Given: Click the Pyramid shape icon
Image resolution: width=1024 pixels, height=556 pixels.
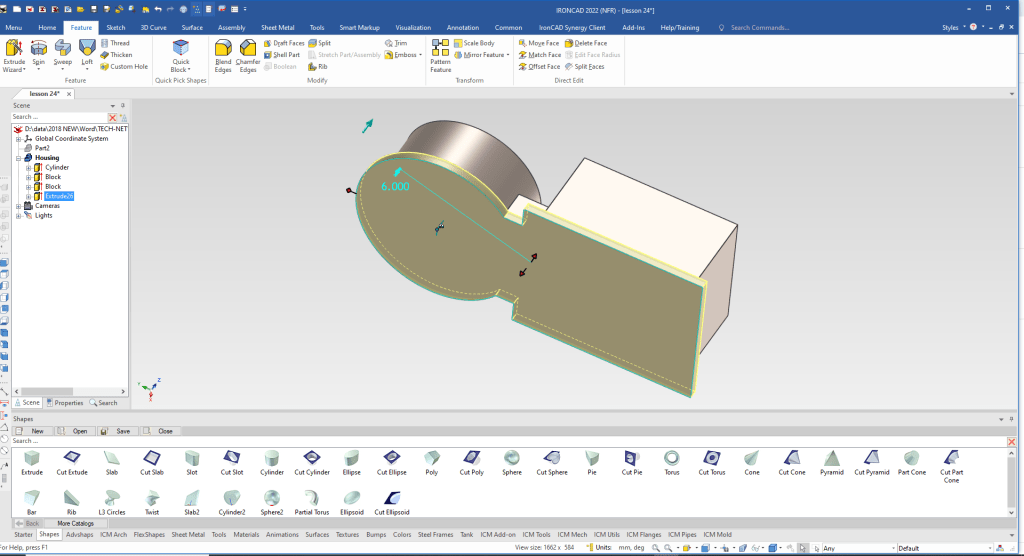Looking at the screenshot, I should tap(830, 460).
